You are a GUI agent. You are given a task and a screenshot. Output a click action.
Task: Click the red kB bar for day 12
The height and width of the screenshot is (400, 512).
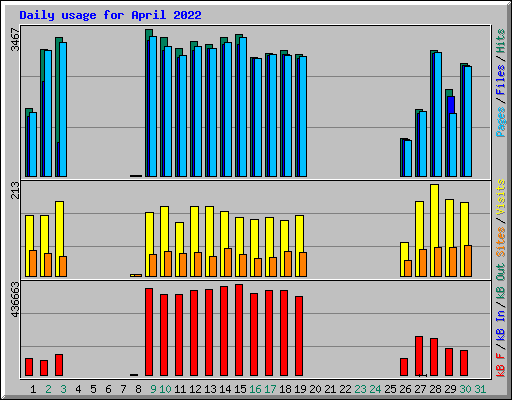click(x=194, y=333)
